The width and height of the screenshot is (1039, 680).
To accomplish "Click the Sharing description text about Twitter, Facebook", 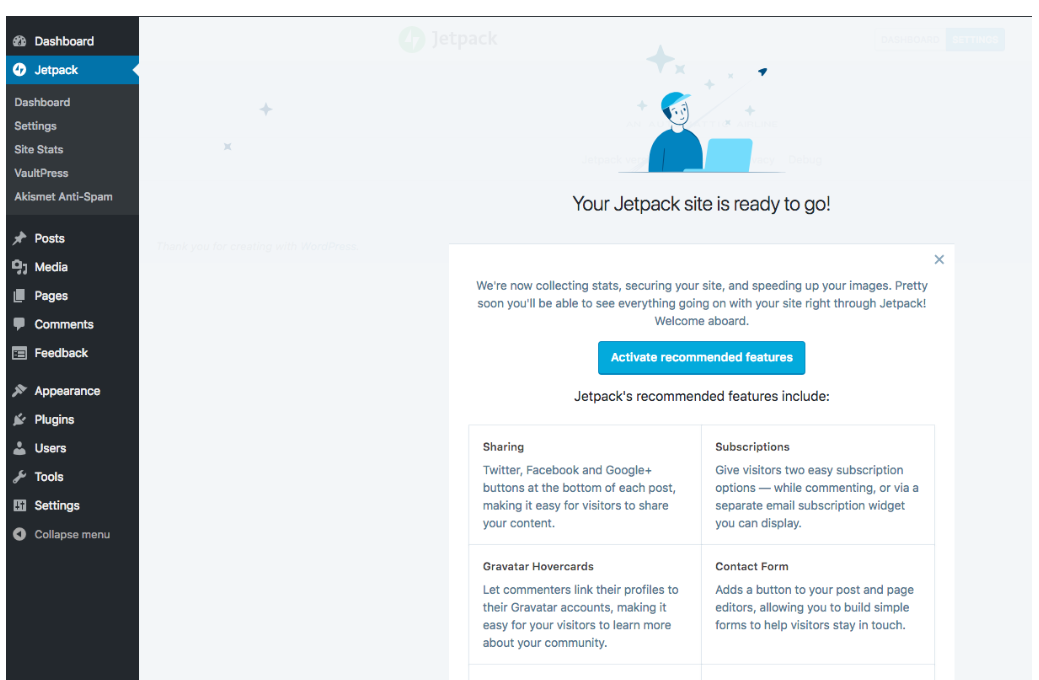I will coord(579,496).
